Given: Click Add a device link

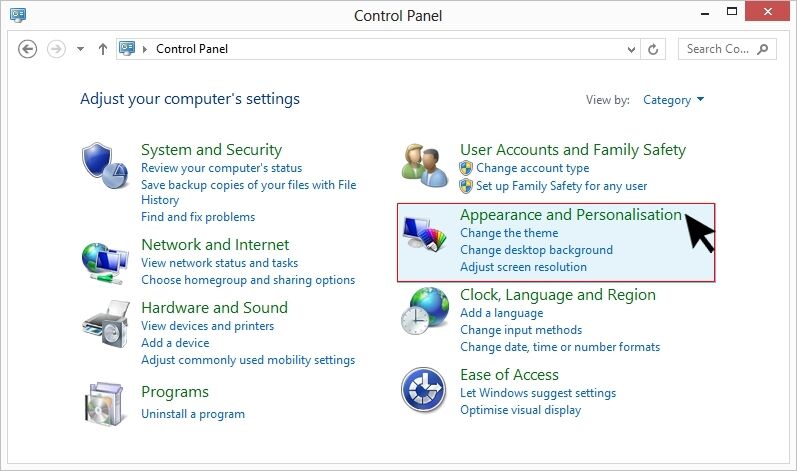Looking at the screenshot, I should point(175,343).
